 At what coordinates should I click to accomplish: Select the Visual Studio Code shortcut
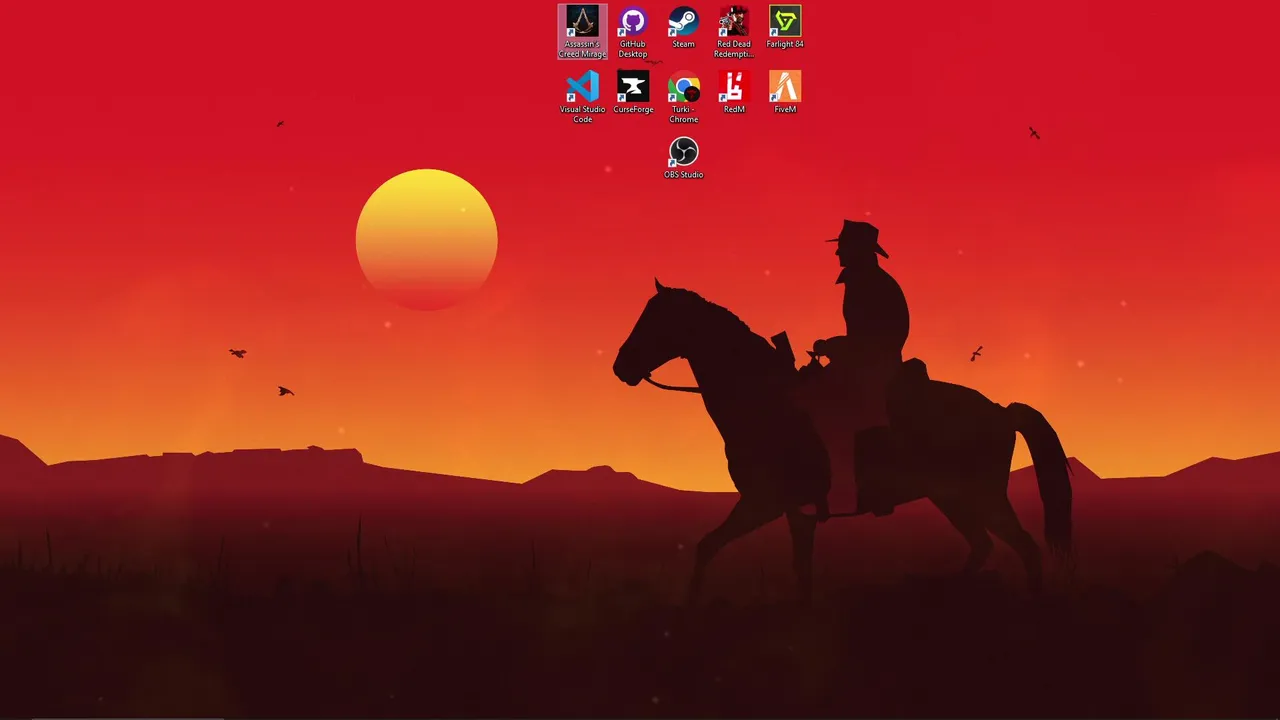click(x=582, y=97)
